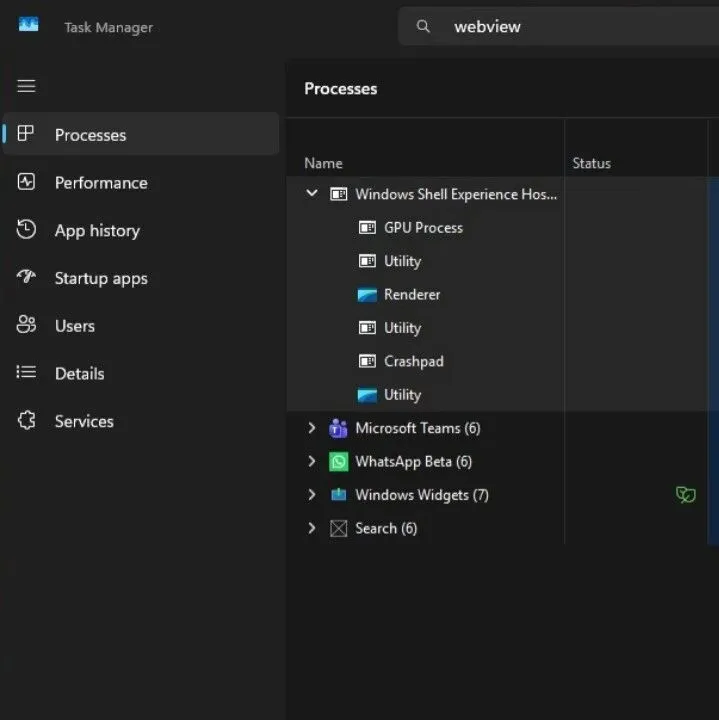This screenshot has height=720, width=719.
Task: Go to App history page
Action: (97, 231)
